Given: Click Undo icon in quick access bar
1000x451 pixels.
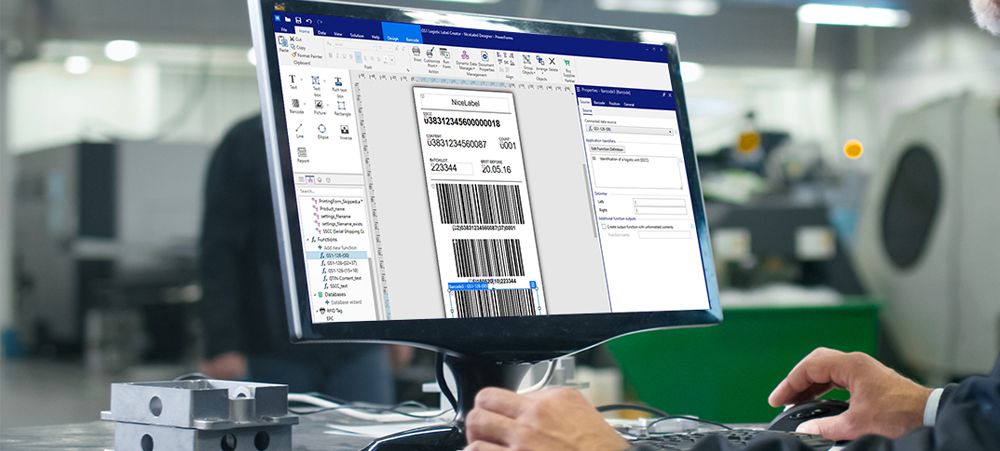Looking at the screenshot, I should pyautogui.click(x=309, y=22).
